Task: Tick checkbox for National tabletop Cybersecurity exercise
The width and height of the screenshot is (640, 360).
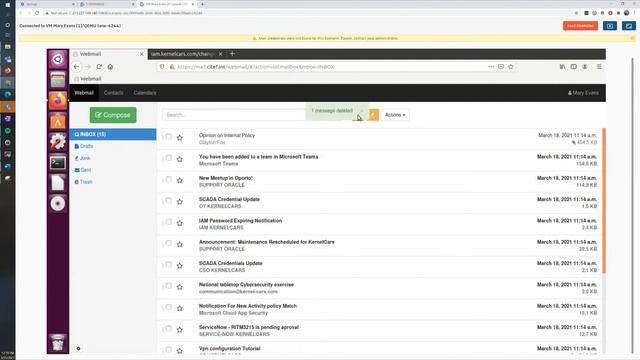Action: pos(168,286)
